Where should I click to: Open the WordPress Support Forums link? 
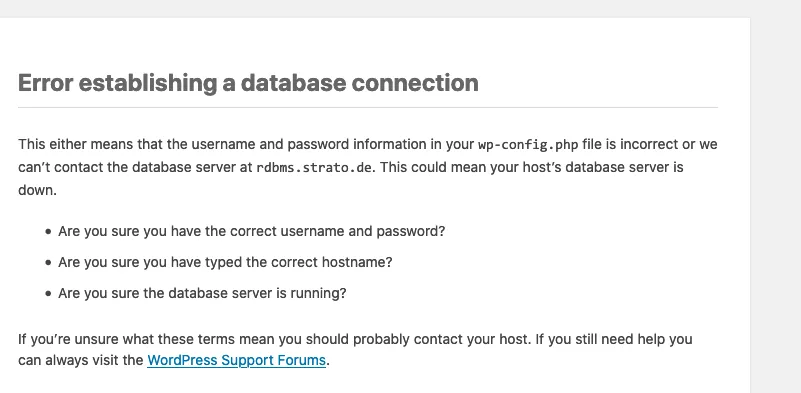(237, 360)
